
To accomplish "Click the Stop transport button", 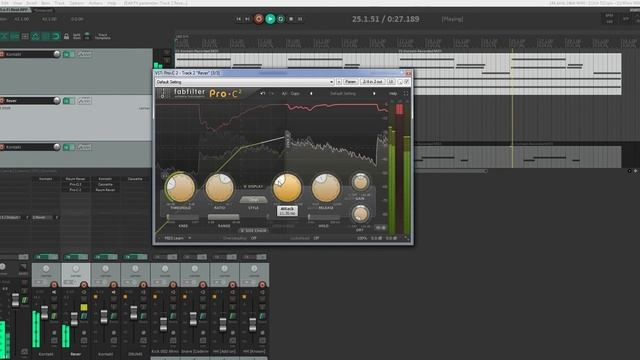I will pyautogui.click(x=291, y=19).
